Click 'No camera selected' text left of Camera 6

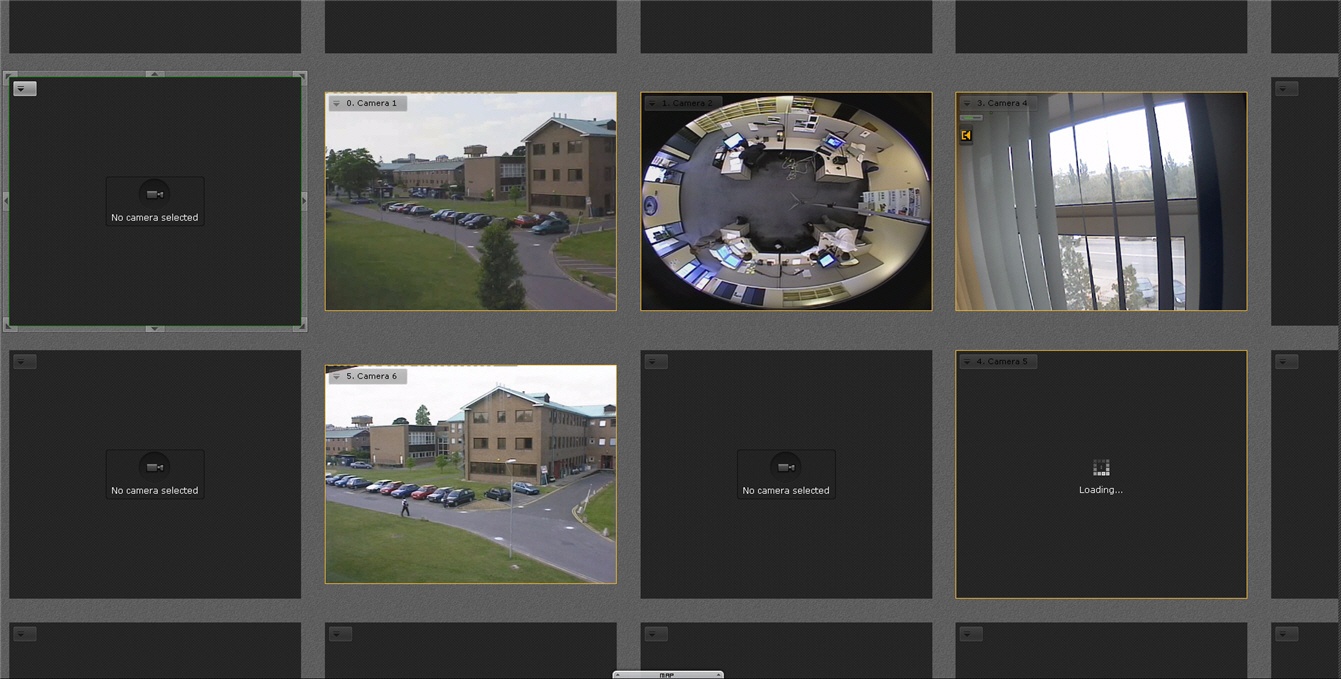154,490
